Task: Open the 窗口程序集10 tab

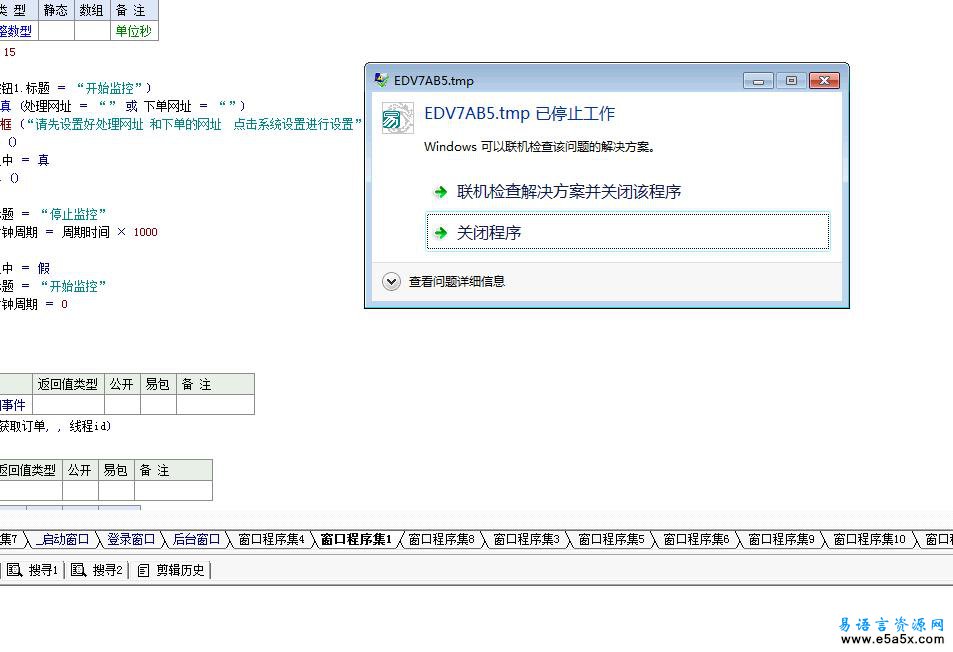Action: tap(870, 539)
